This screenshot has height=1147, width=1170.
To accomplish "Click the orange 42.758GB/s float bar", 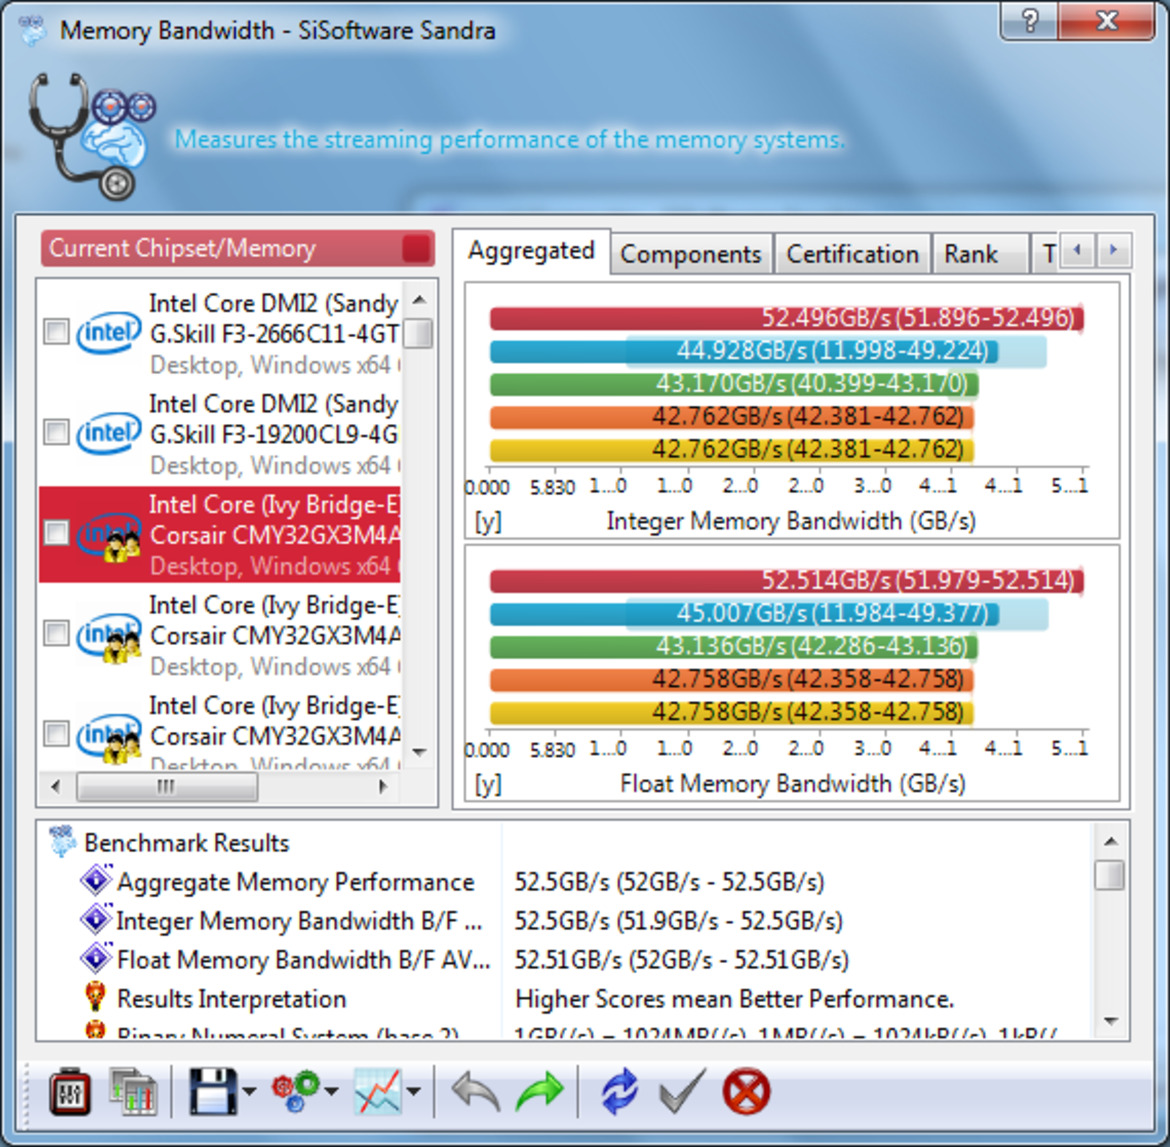I will click(x=731, y=679).
